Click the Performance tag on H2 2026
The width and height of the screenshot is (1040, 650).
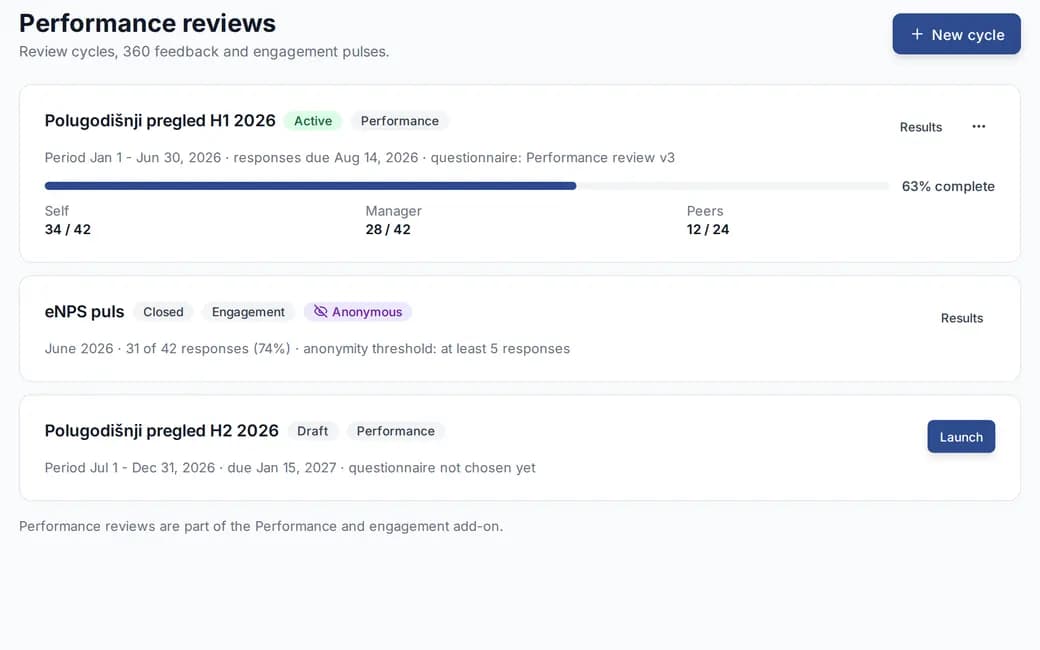pos(395,431)
